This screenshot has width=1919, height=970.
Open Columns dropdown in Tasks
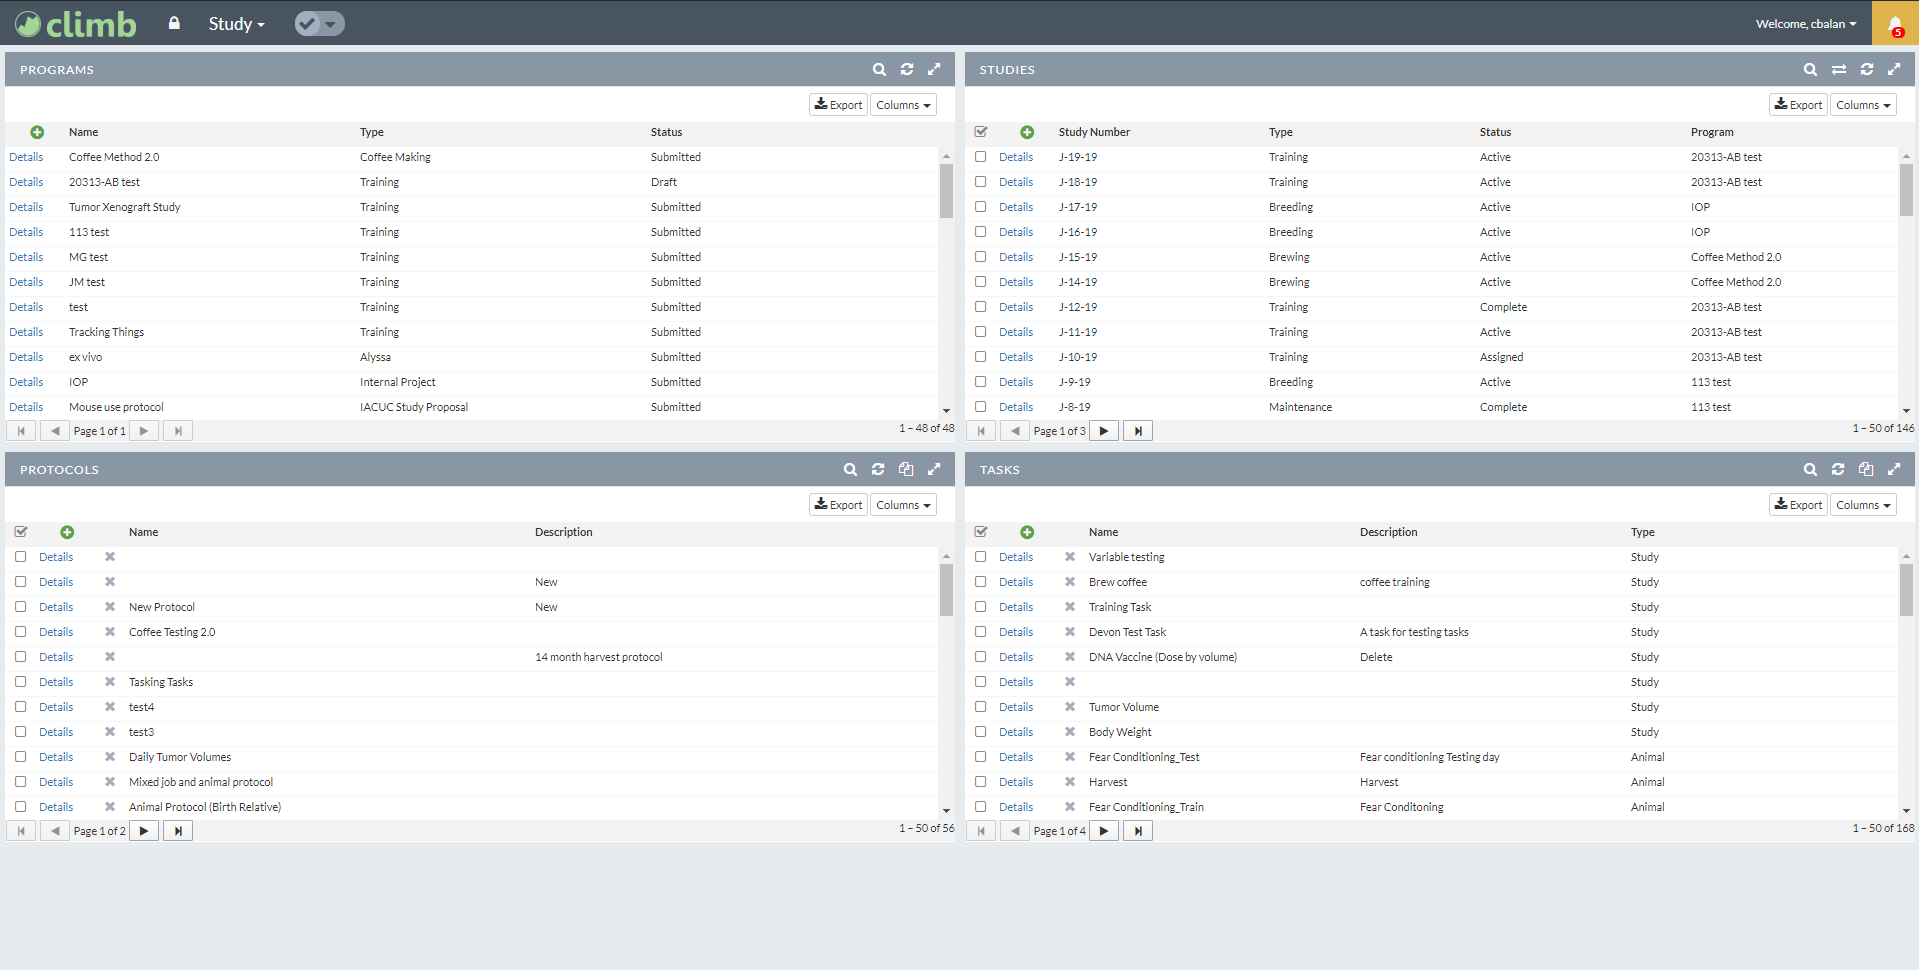pyautogui.click(x=1863, y=505)
